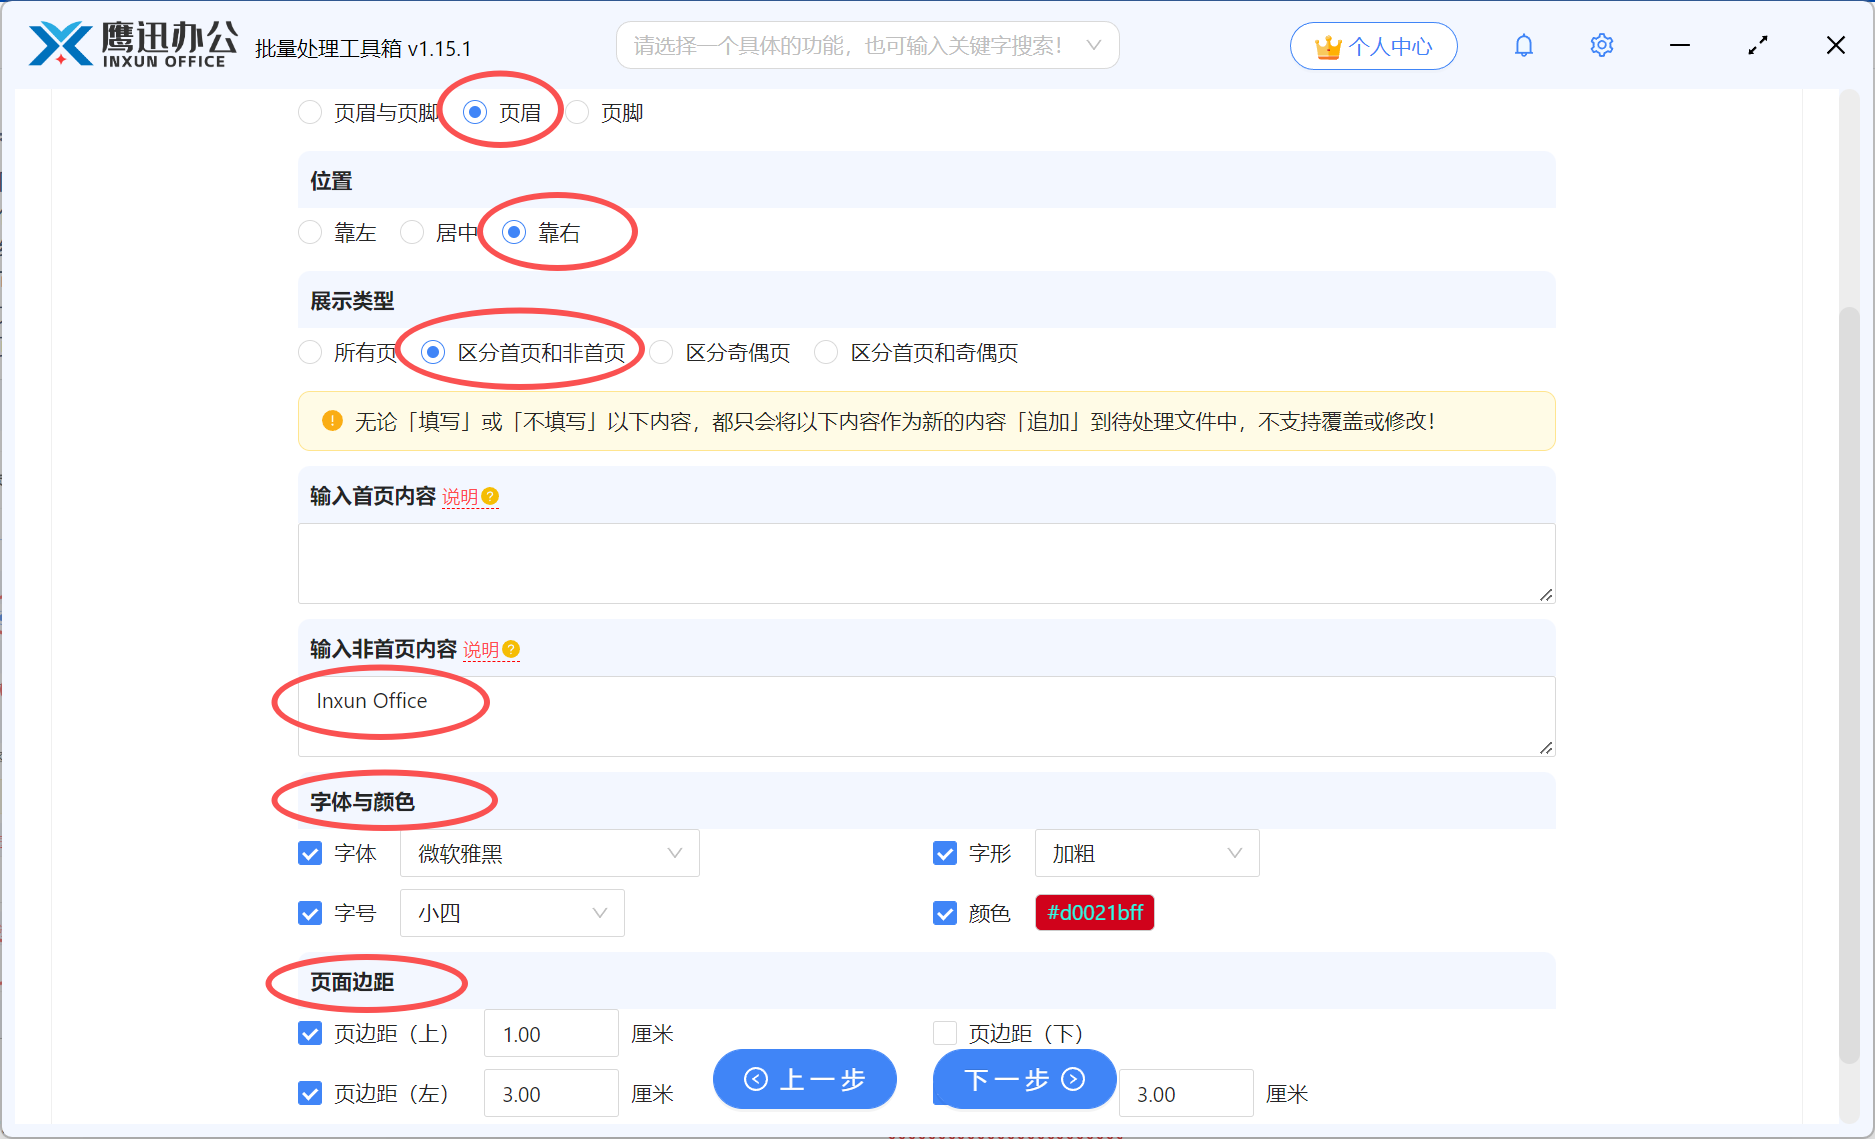1875x1139 pixels.
Task: Toggle the 字号 checkbox
Action: click(x=310, y=913)
